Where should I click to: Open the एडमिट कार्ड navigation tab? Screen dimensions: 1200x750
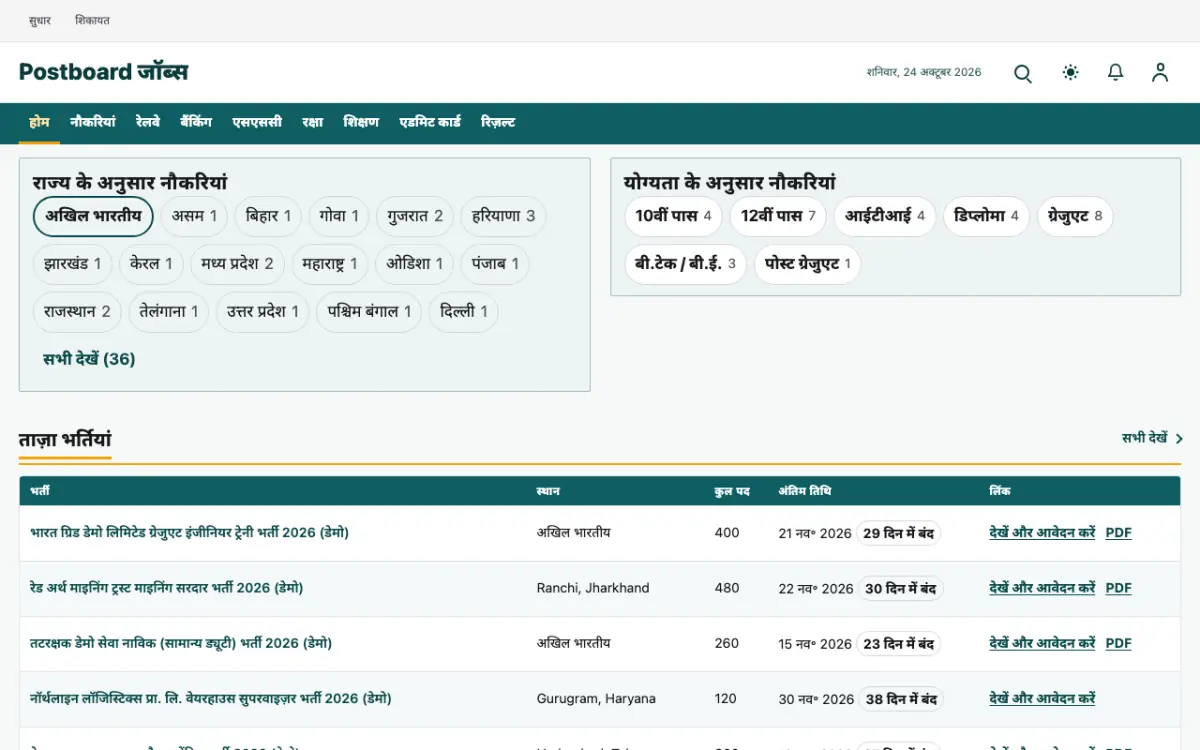(430, 122)
